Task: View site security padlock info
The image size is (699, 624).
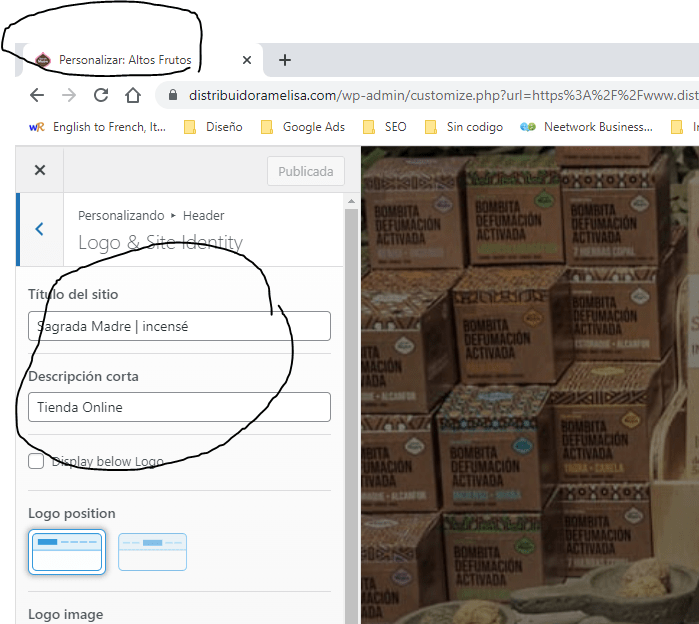Action: pos(173,95)
